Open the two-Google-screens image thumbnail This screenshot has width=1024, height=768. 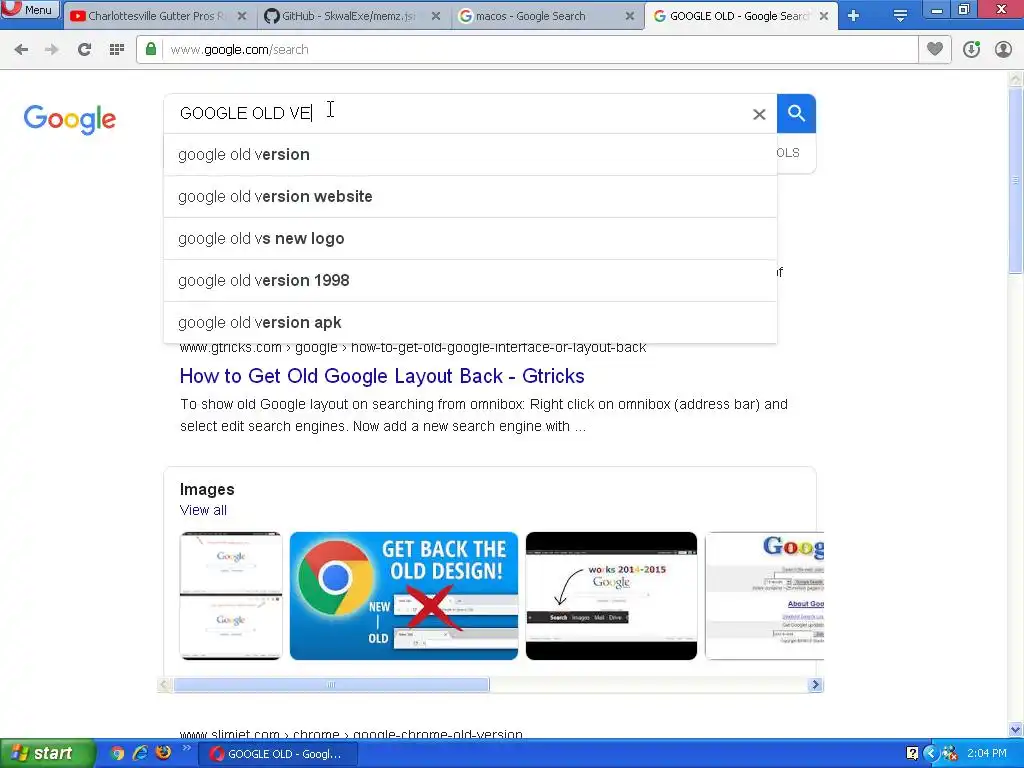pyautogui.click(x=231, y=596)
